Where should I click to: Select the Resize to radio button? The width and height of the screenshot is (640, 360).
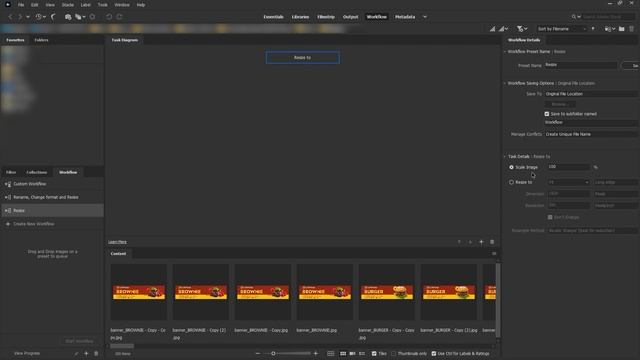coord(511,182)
